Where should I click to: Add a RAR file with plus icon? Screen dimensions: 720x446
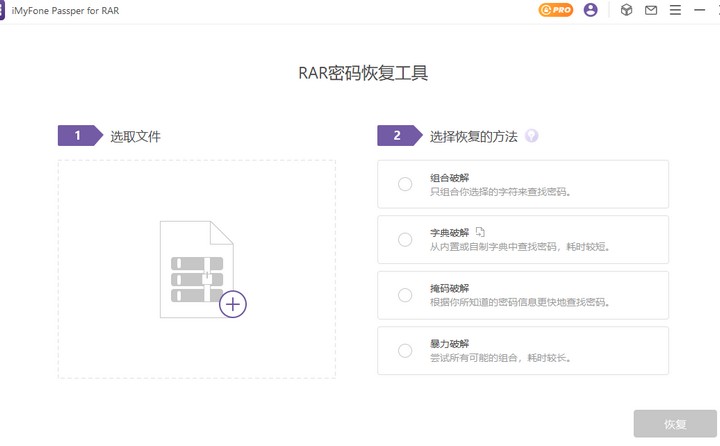point(233,304)
